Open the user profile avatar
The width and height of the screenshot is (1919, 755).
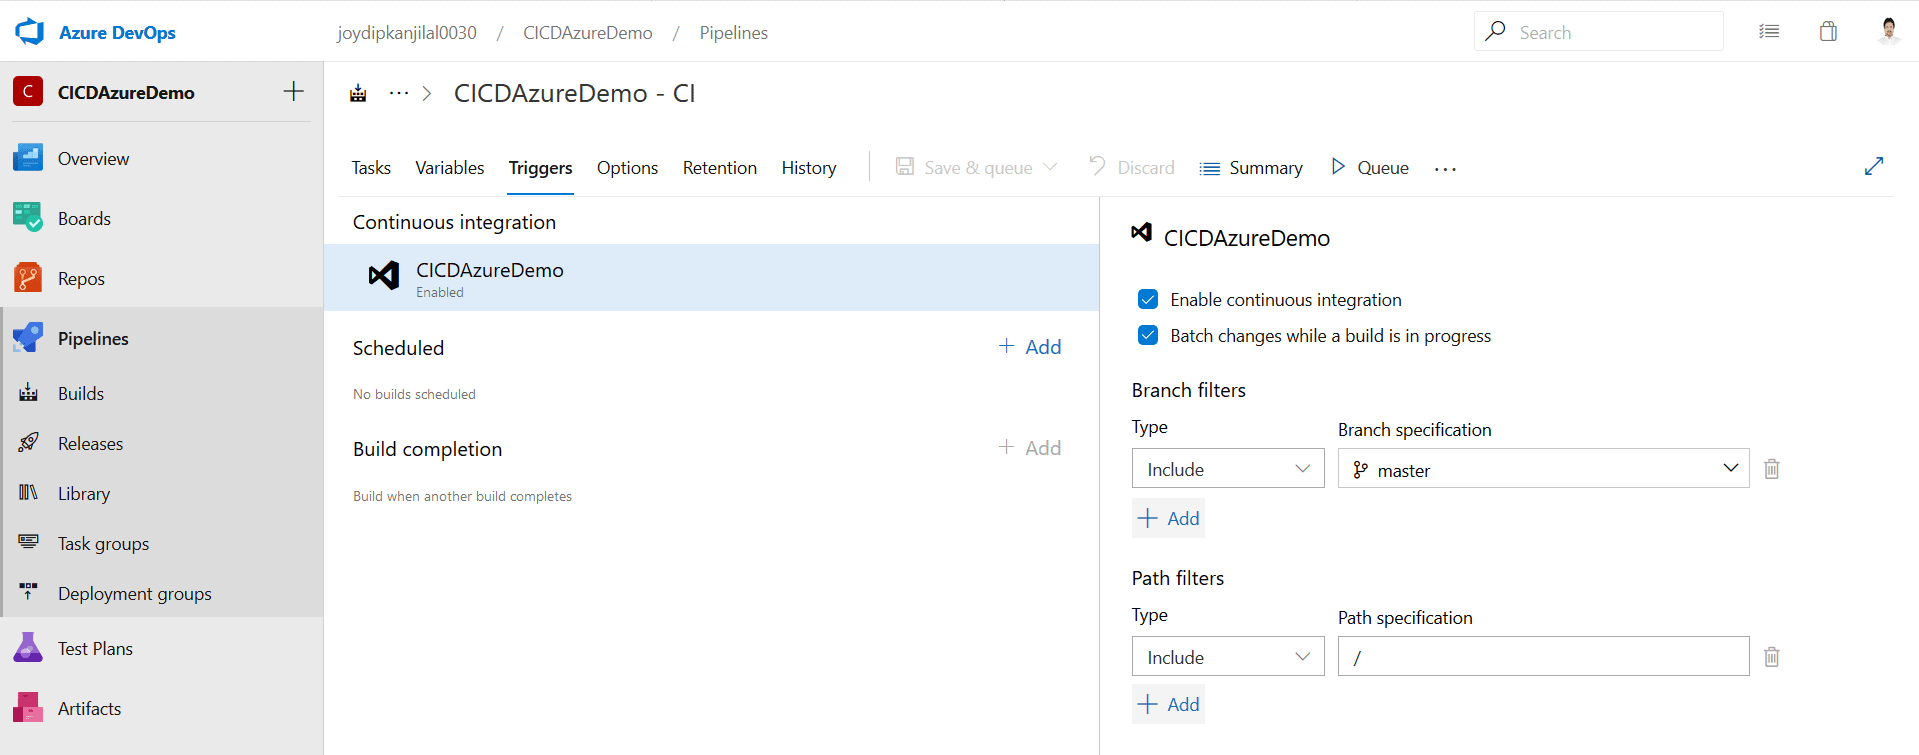click(x=1888, y=31)
